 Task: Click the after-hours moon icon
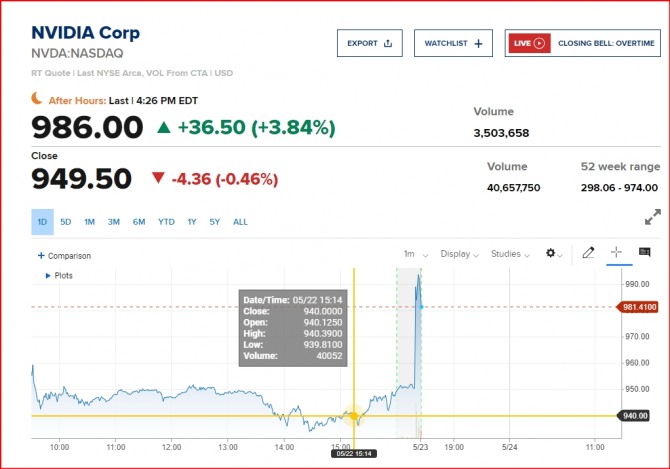pyautogui.click(x=37, y=98)
